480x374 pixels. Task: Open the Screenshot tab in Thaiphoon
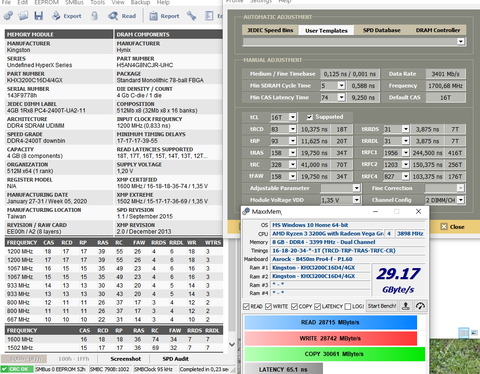coord(126,359)
